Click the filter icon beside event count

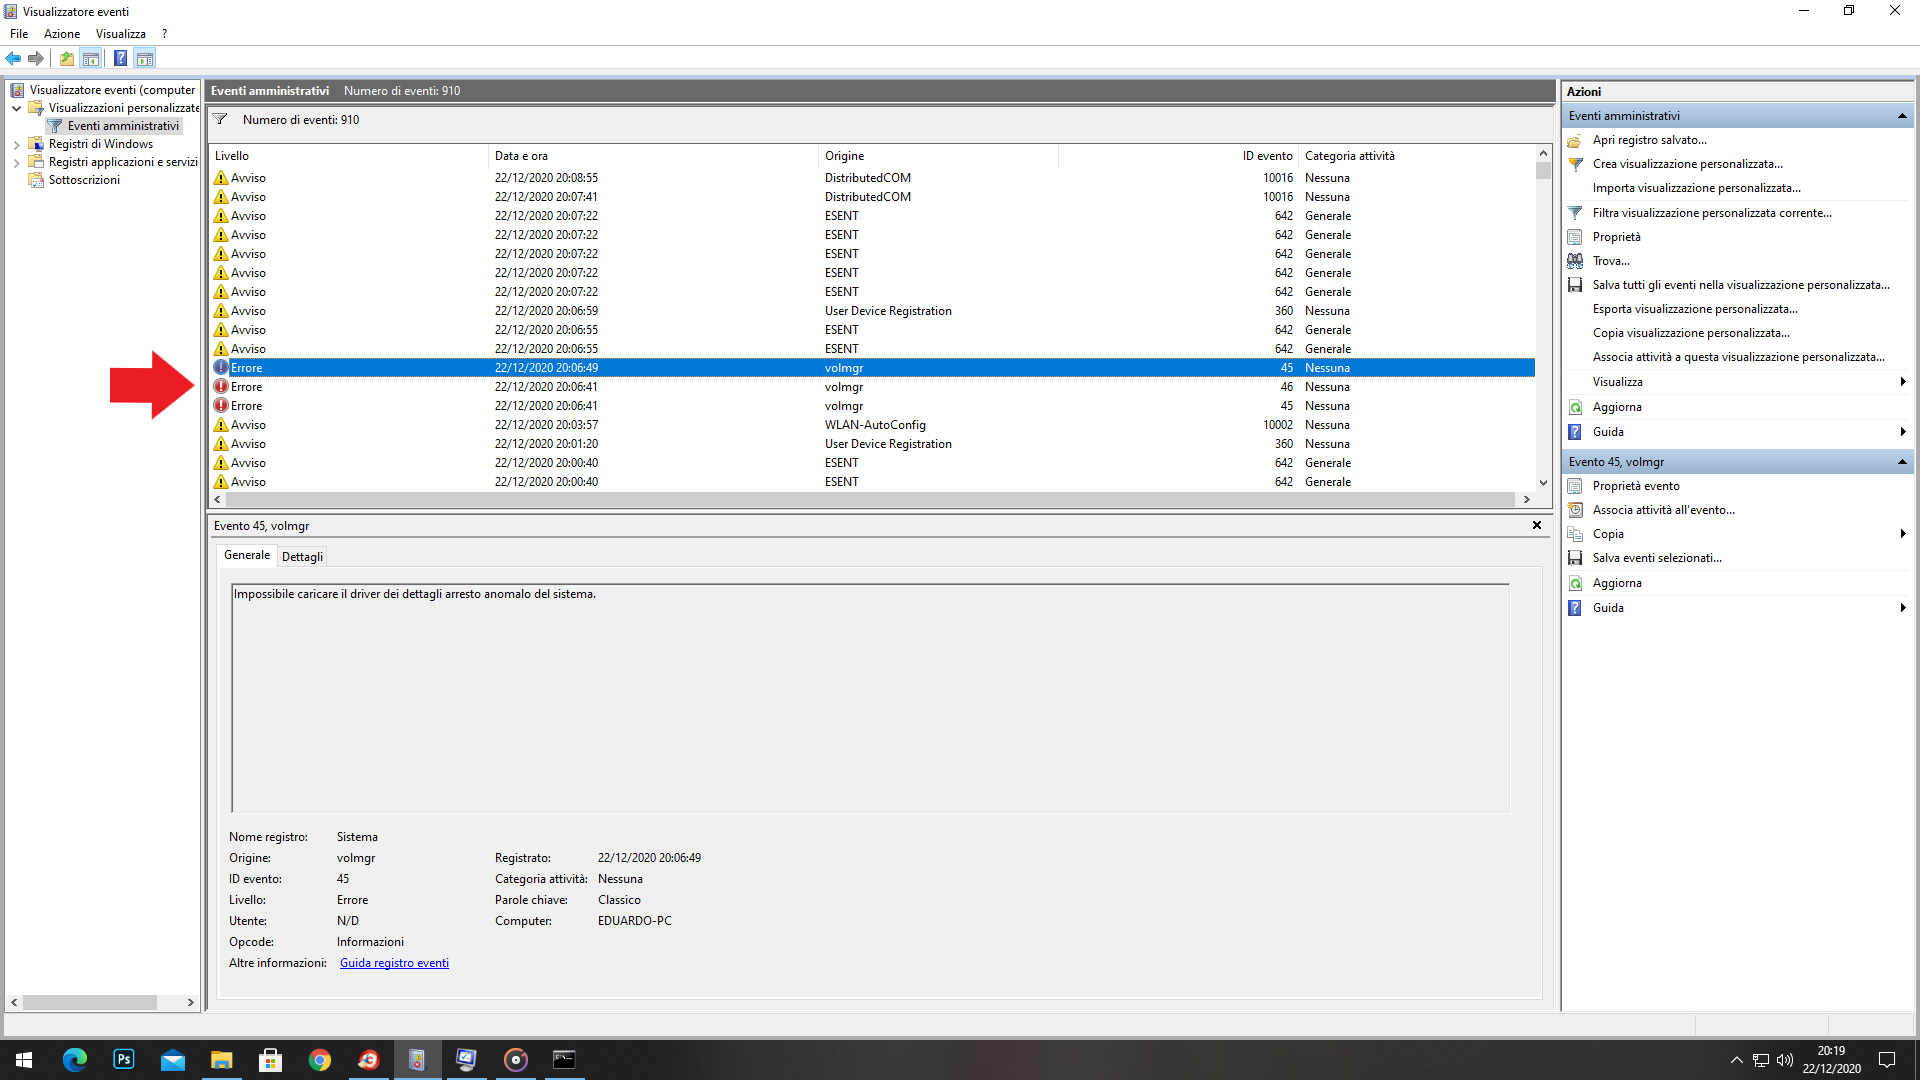pyautogui.click(x=220, y=119)
